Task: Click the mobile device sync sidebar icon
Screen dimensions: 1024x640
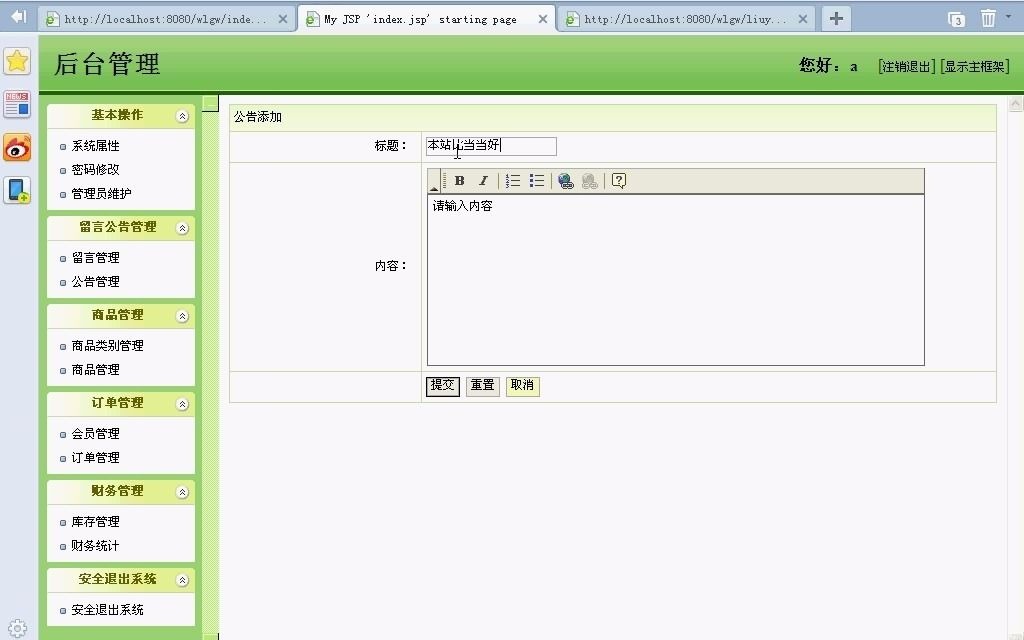Action: [16, 190]
